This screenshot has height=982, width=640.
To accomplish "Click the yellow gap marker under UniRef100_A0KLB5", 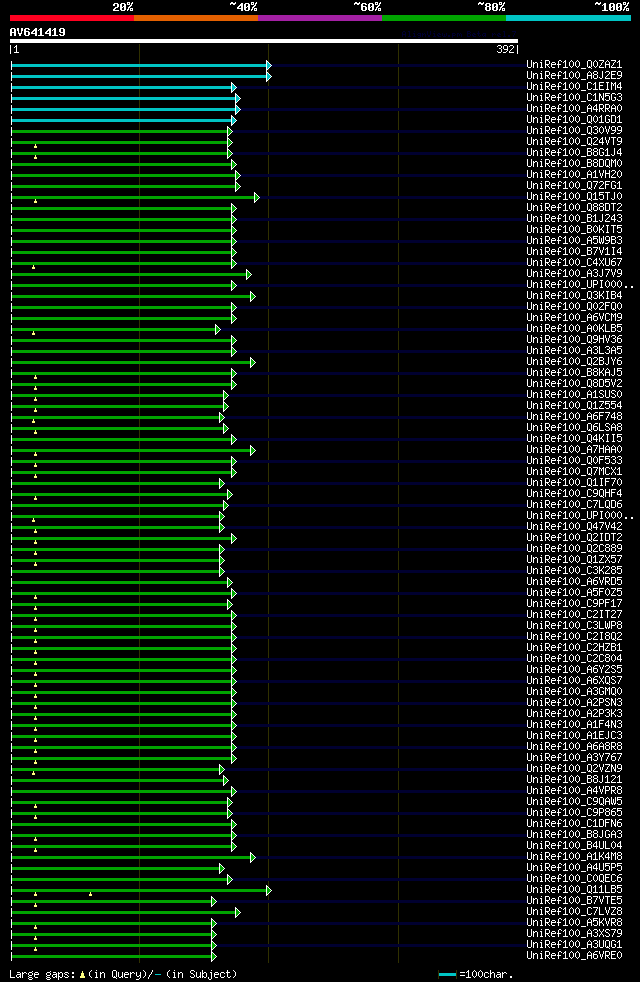I will coord(34,333).
